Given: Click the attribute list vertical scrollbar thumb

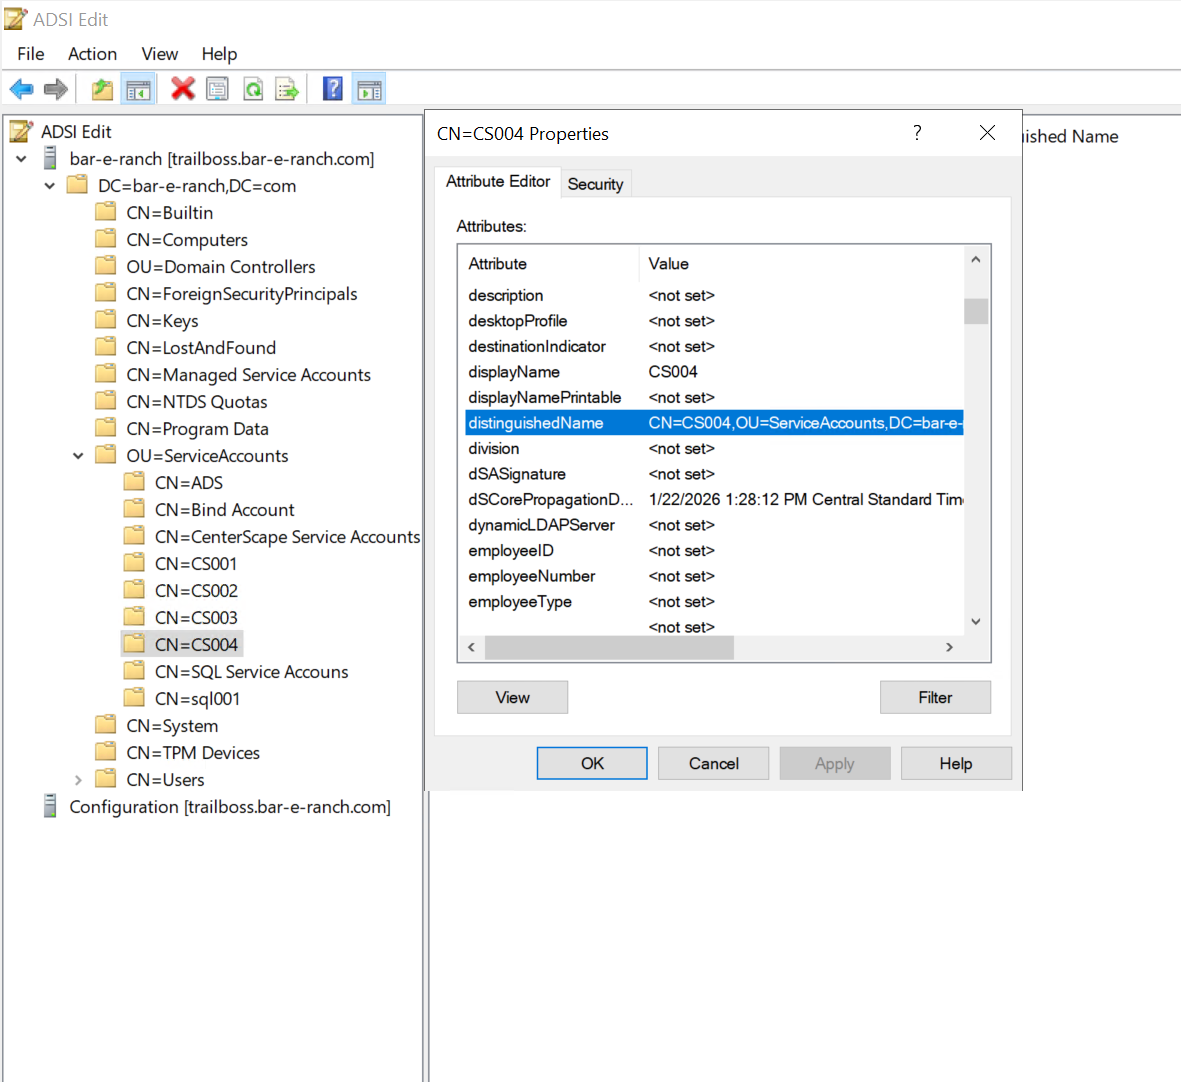Looking at the screenshot, I should click(x=975, y=311).
